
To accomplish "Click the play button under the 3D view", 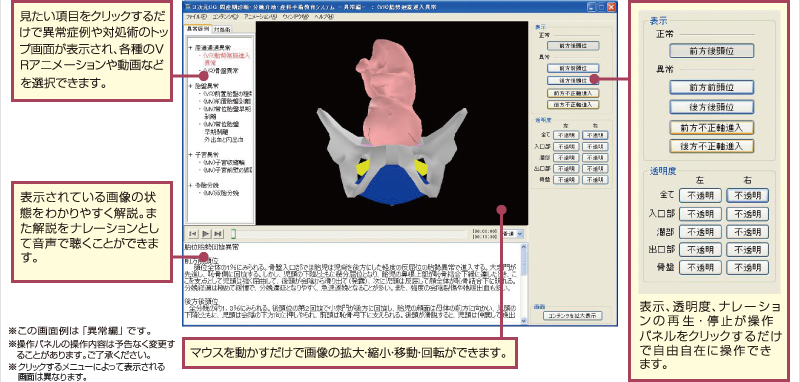I will pos(206,234).
